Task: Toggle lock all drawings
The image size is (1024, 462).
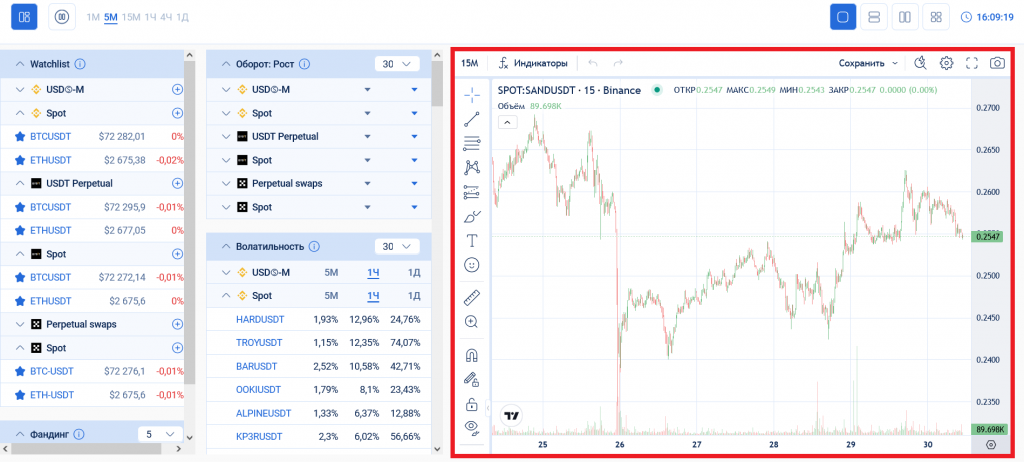Action: [472, 404]
